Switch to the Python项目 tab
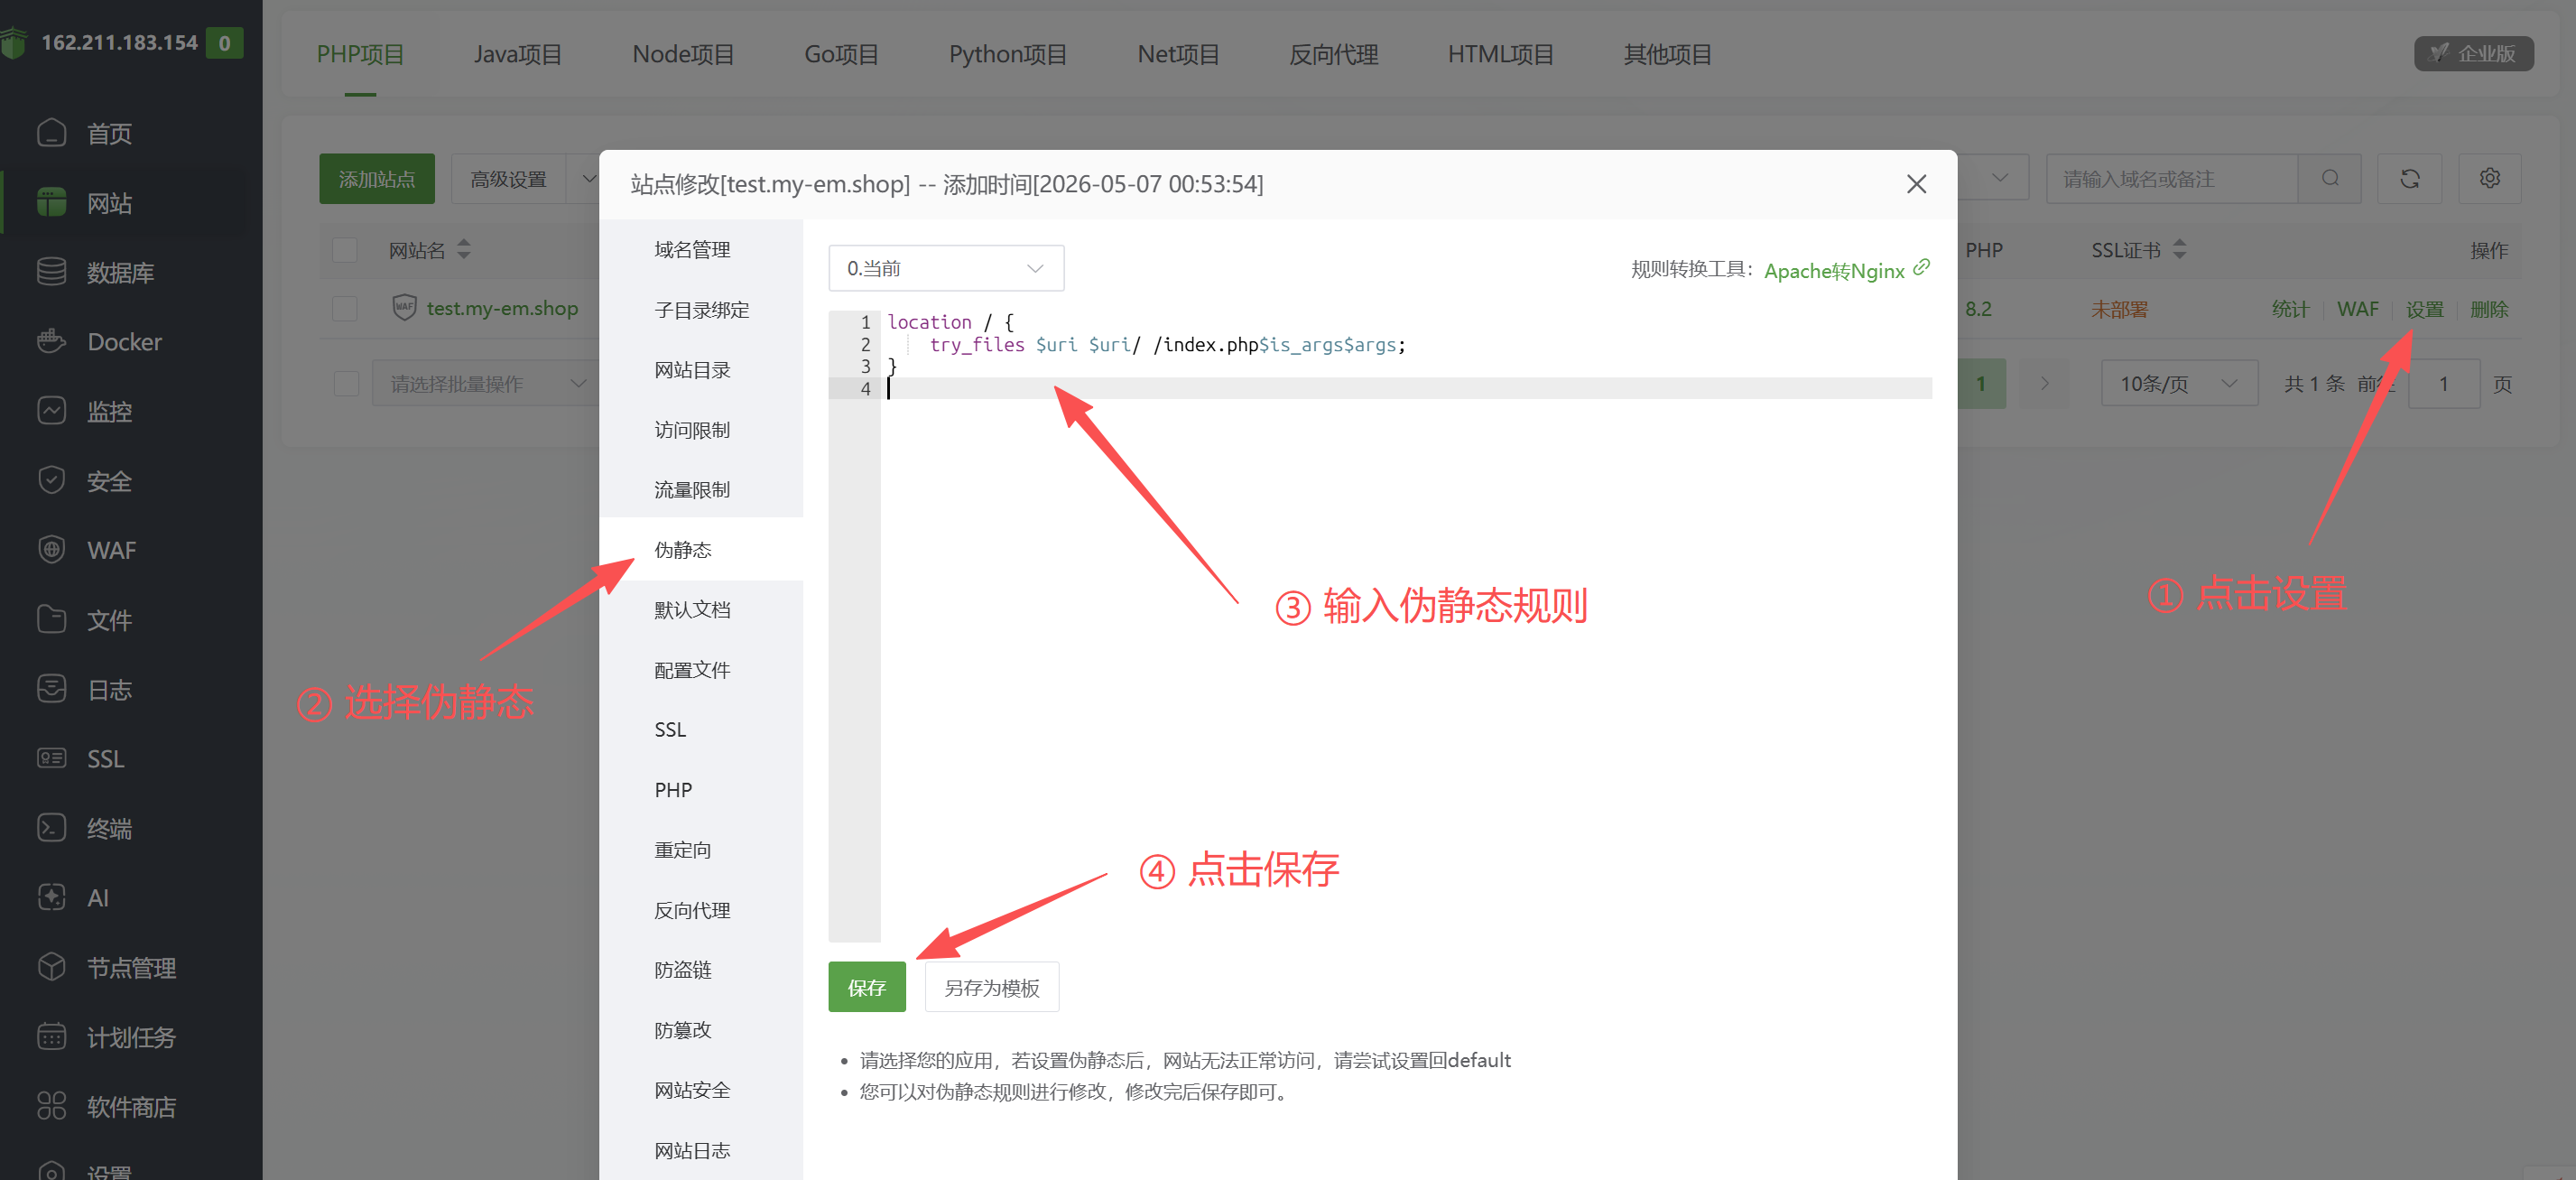 [x=1008, y=54]
